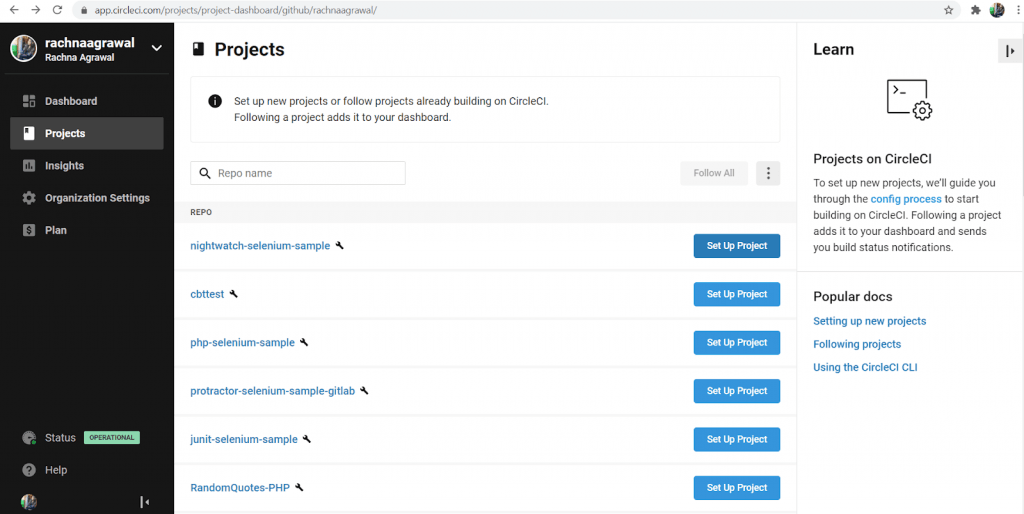Viewport: 1024px width, 514px height.
Task: Click the wrench icon beside nightwatch-selenium-sample
Action: point(340,246)
